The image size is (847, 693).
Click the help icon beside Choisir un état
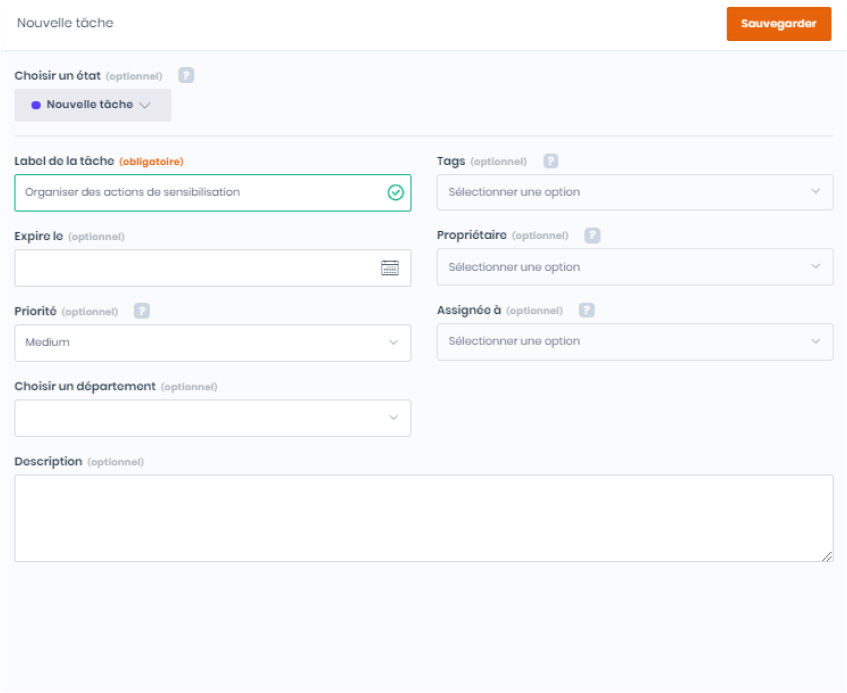point(186,76)
